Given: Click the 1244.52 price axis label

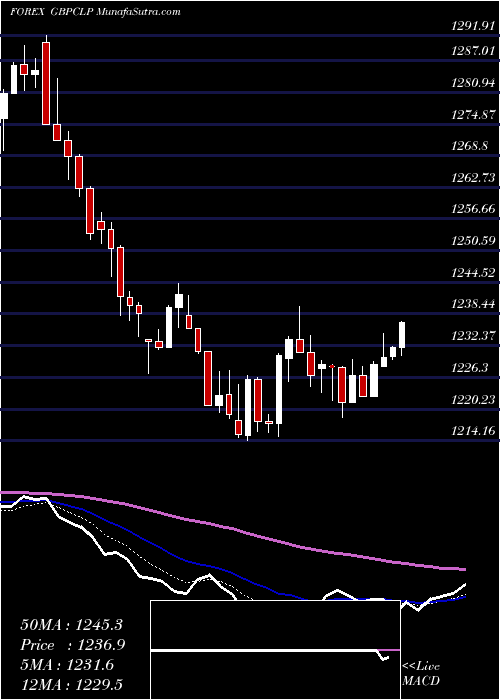Looking at the screenshot, I should [473, 272].
